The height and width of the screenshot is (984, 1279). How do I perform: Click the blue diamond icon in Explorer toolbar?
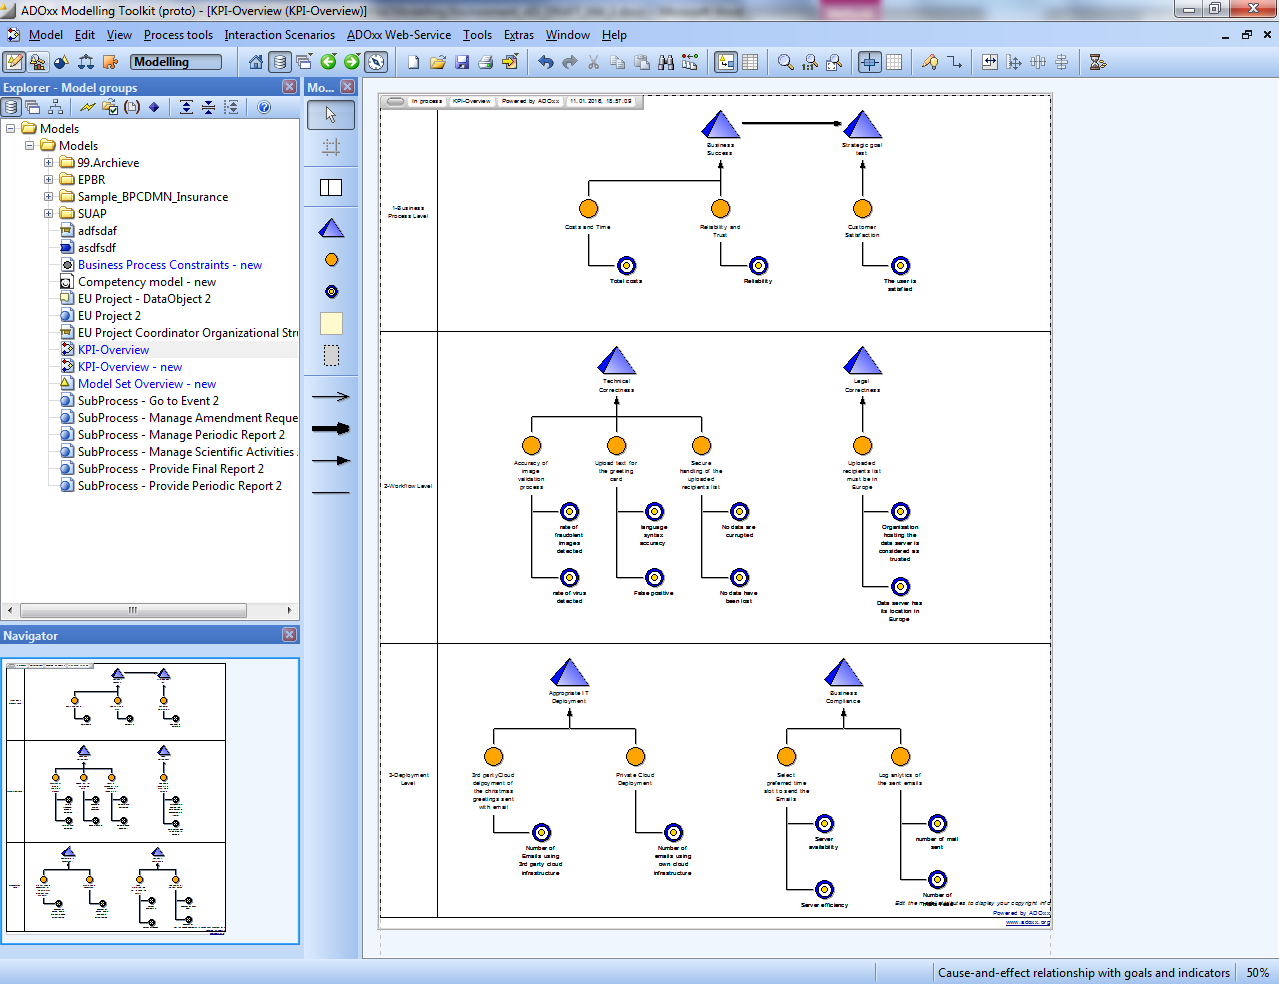coord(154,107)
